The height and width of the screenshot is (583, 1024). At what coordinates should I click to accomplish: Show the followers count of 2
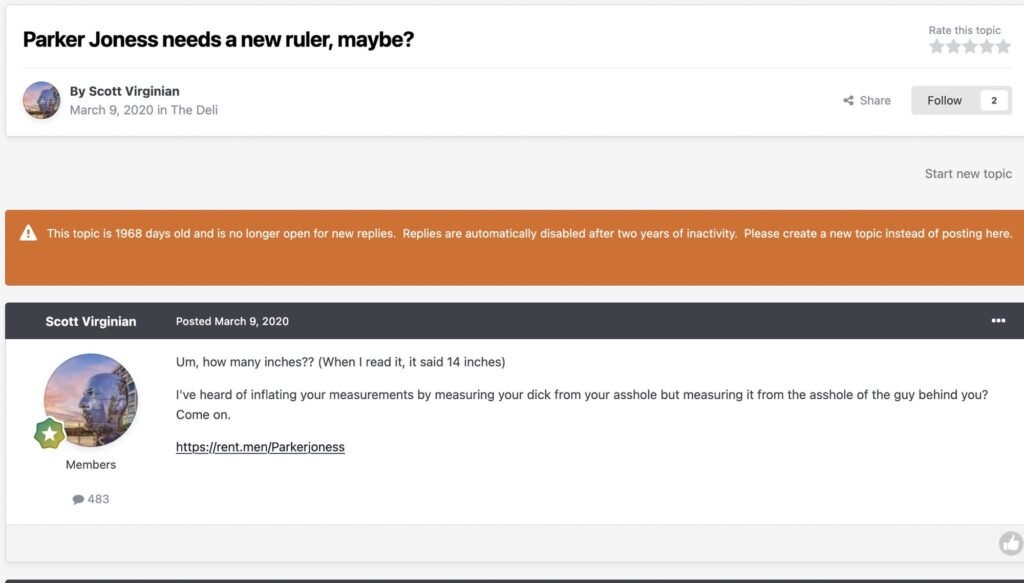point(994,100)
